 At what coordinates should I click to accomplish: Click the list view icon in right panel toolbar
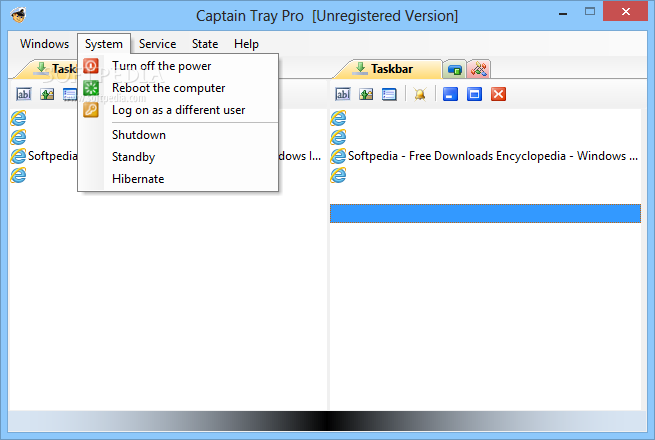(x=389, y=94)
